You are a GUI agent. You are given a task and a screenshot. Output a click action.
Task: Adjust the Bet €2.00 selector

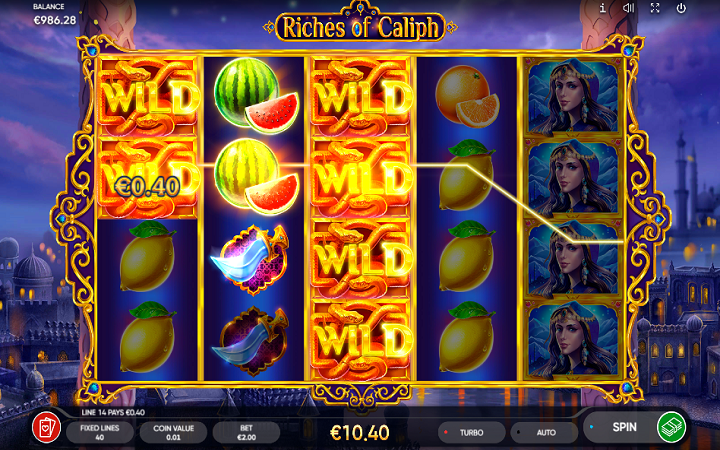(247, 433)
